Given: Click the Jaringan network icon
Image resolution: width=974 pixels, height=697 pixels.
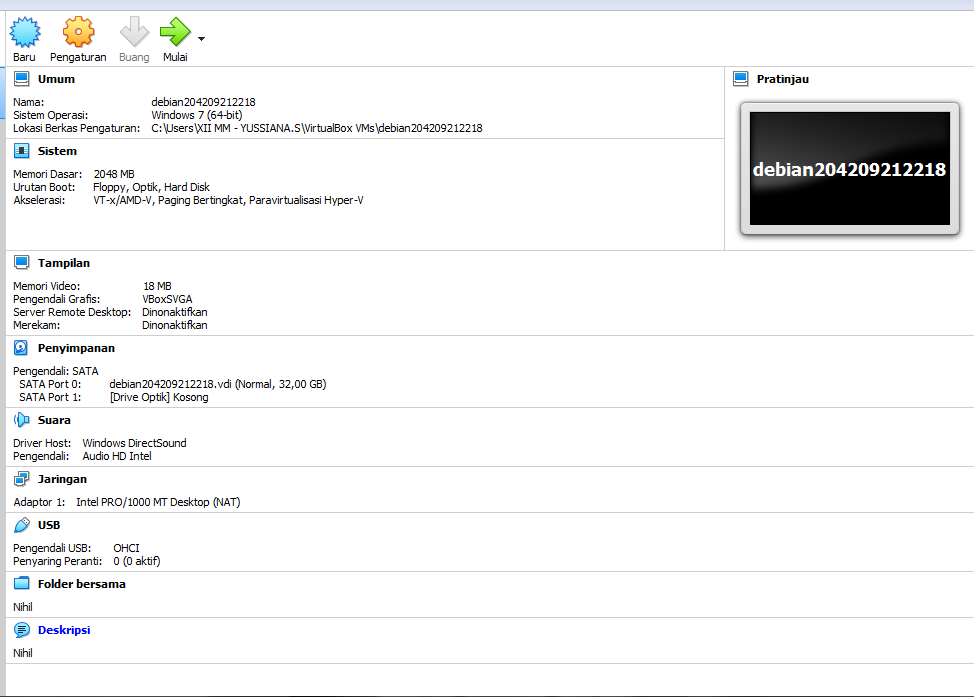Looking at the screenshot, I should [22, 479].
